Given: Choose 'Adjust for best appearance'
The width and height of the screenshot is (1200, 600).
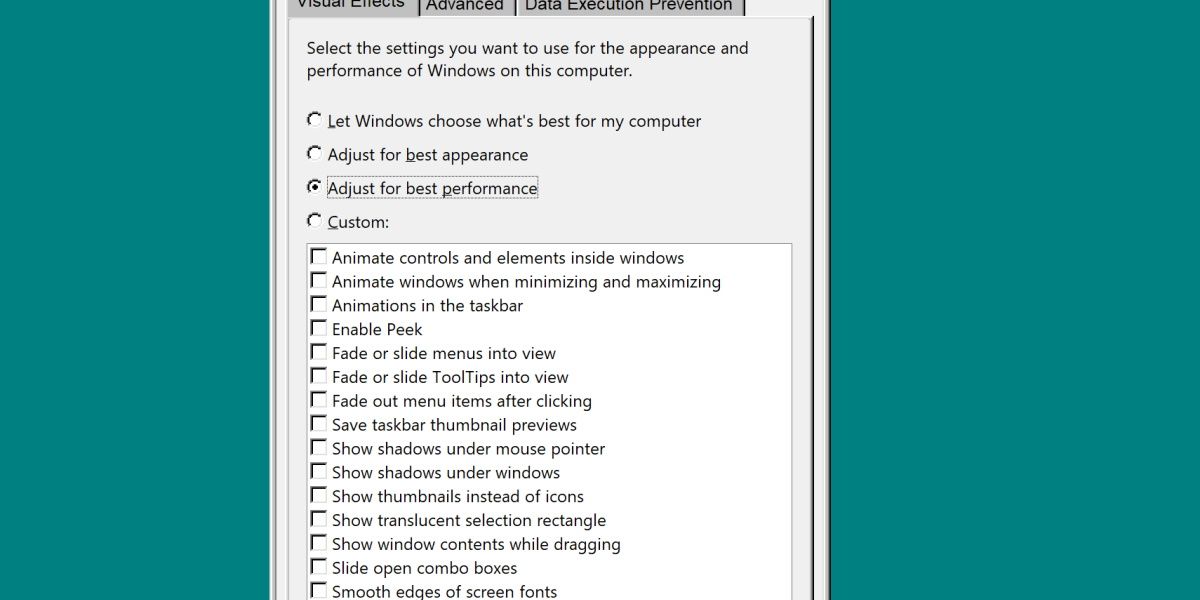Looking at the screenshot, I should coord(314,153).
